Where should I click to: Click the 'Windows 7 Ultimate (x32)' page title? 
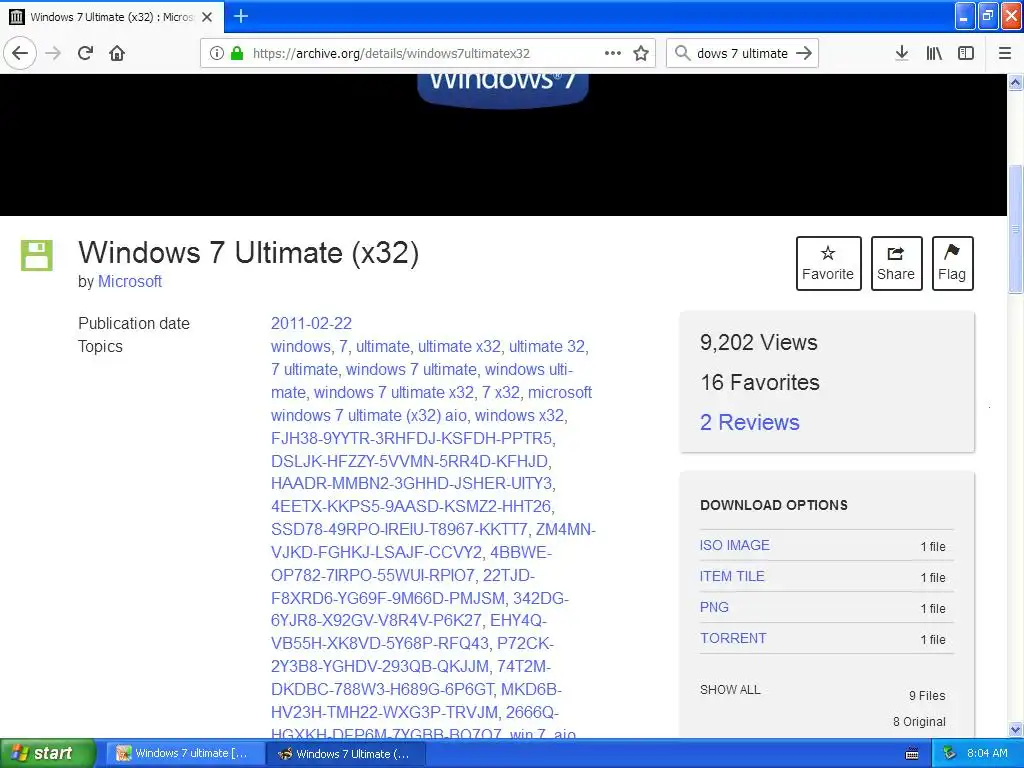(x=248, y=253)
